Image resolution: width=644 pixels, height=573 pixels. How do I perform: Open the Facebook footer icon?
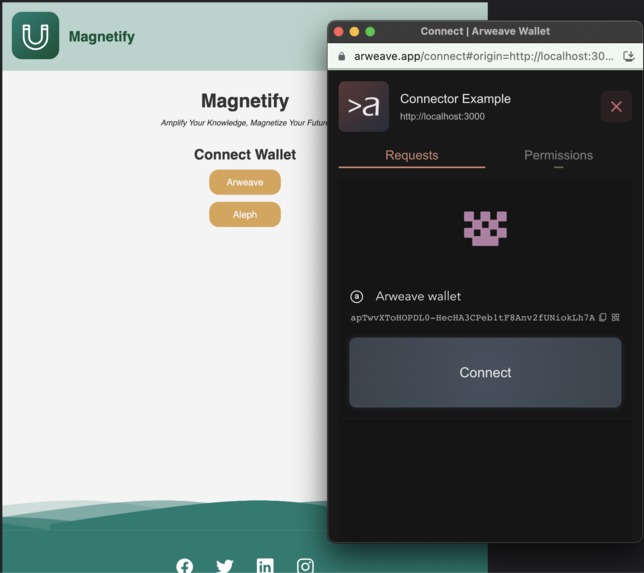184,566
